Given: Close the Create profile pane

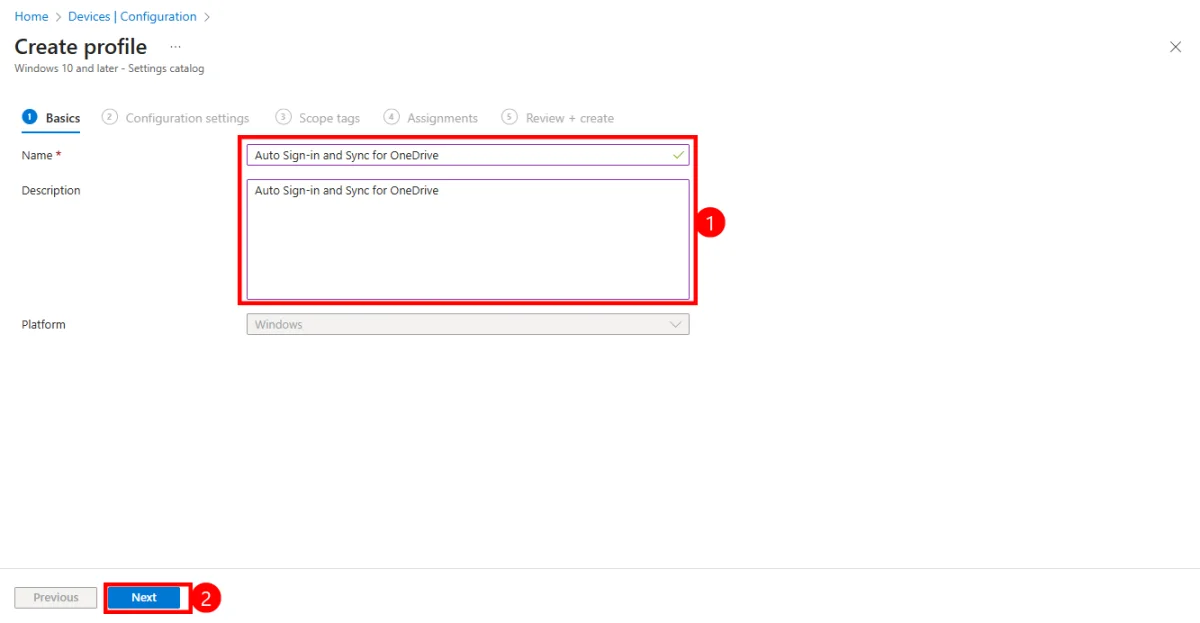Looking at the screenshot, I should [1175, 47].
